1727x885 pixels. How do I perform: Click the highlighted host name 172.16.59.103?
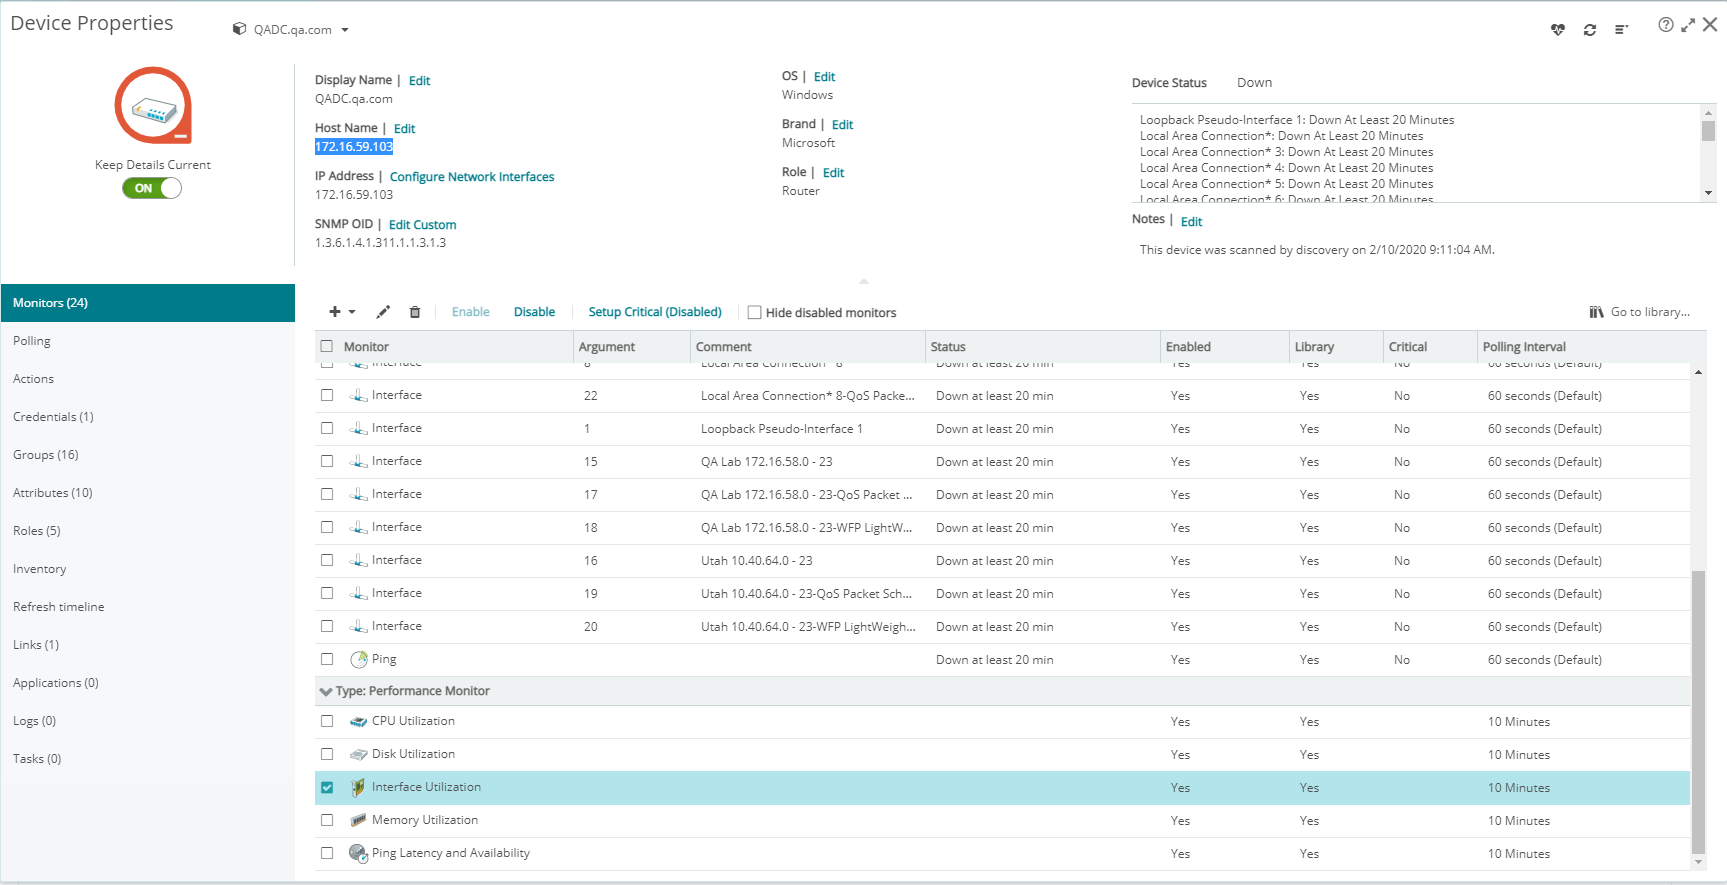[354, 147]
